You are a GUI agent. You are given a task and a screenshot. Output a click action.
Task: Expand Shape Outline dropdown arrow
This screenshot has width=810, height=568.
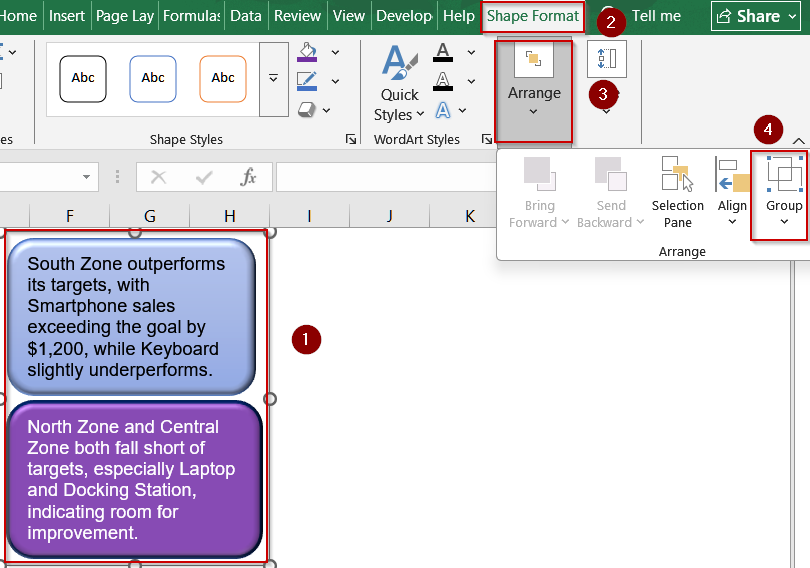point(335,82)
